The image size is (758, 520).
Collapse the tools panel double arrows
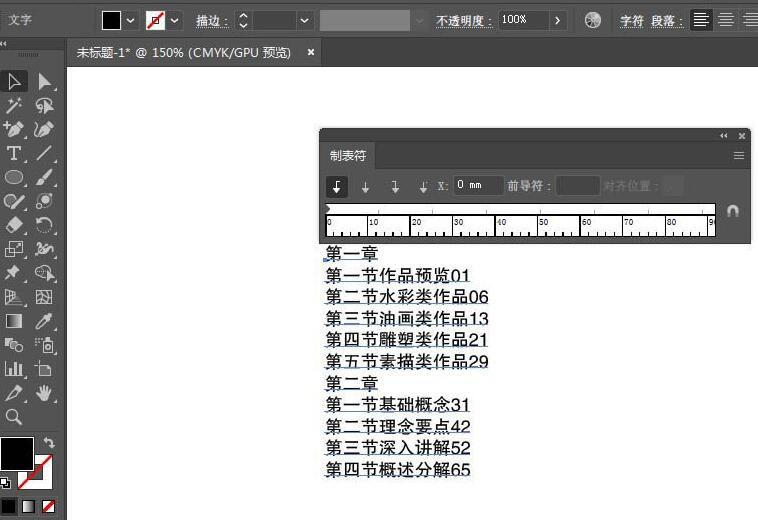(4, 43)
